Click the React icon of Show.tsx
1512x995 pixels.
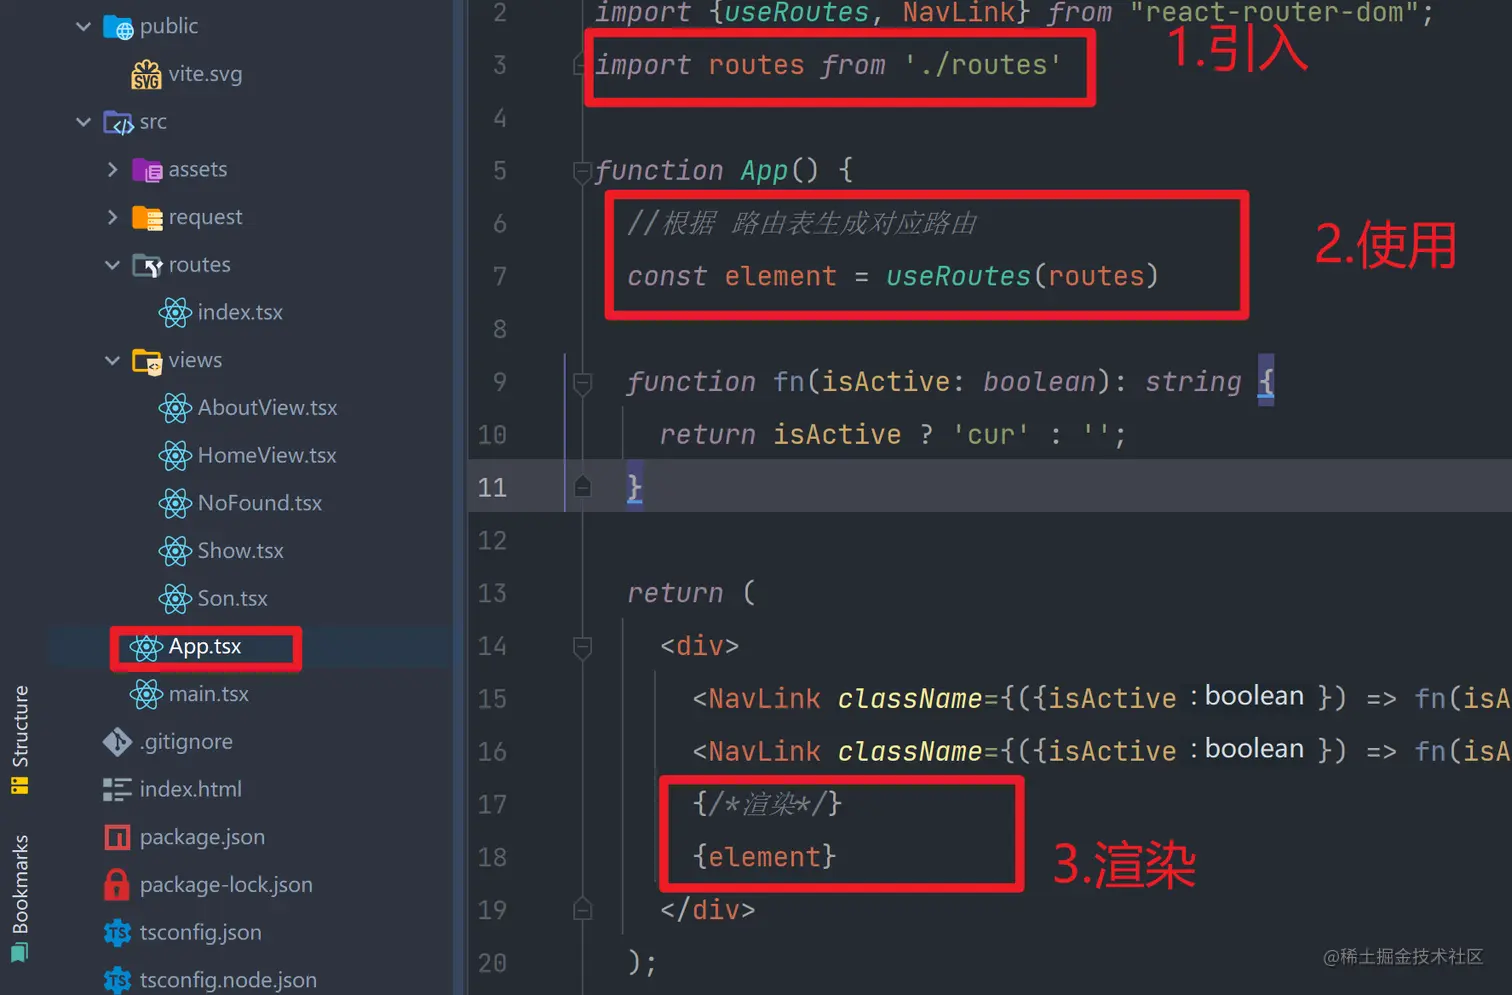click(175, 551)
